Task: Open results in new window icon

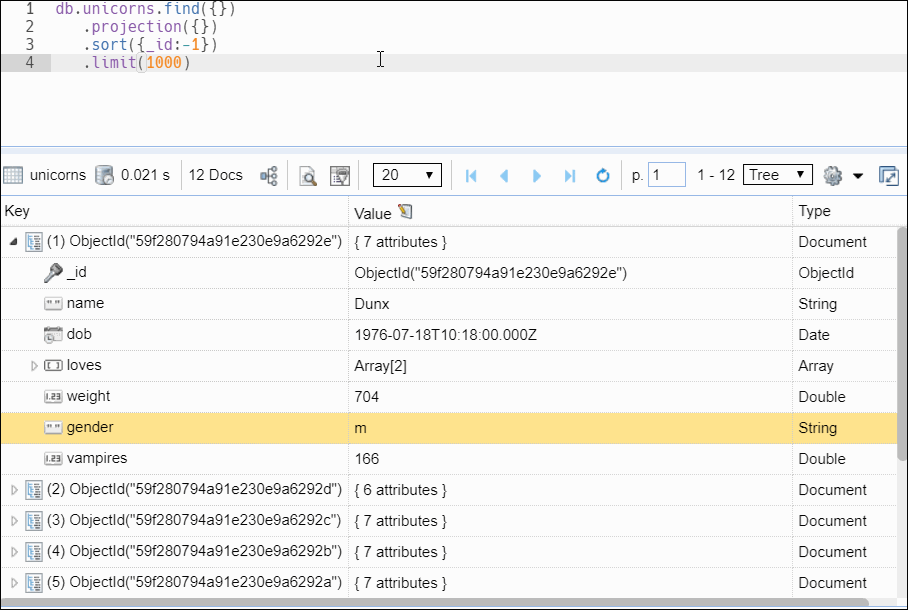Action: [x=888, y=176]
